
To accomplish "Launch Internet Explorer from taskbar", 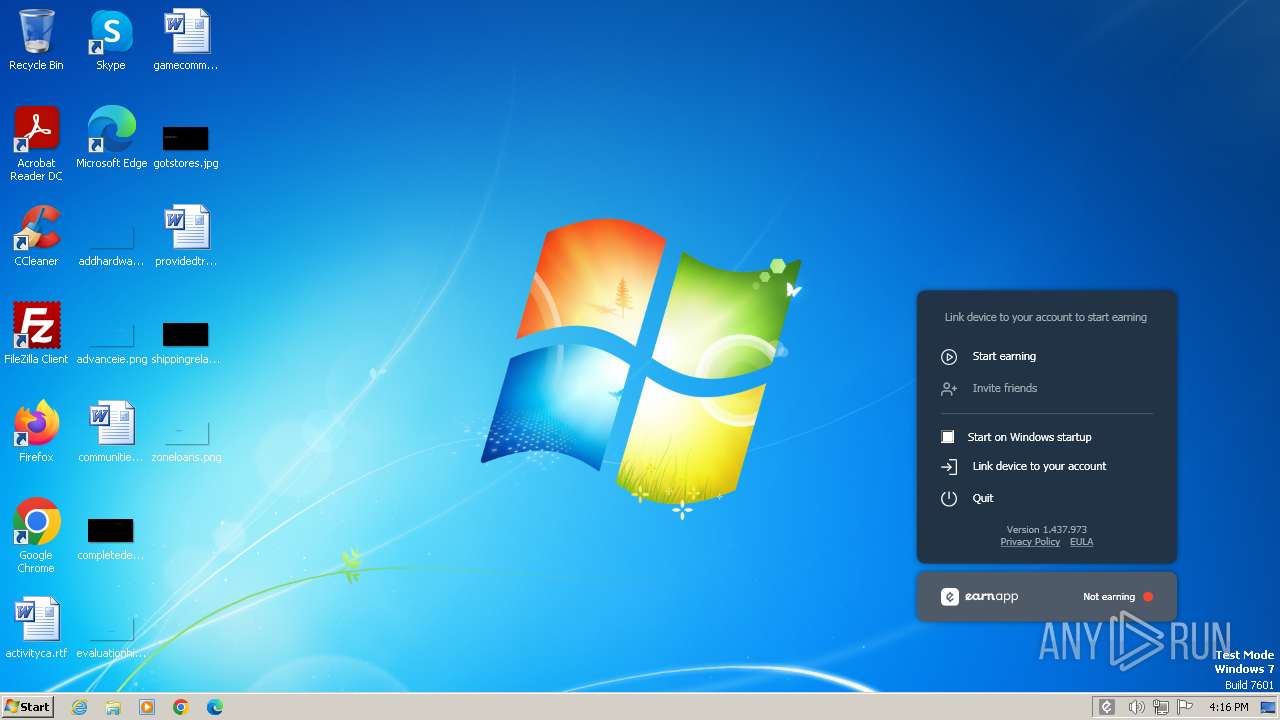I will point(79,707).
